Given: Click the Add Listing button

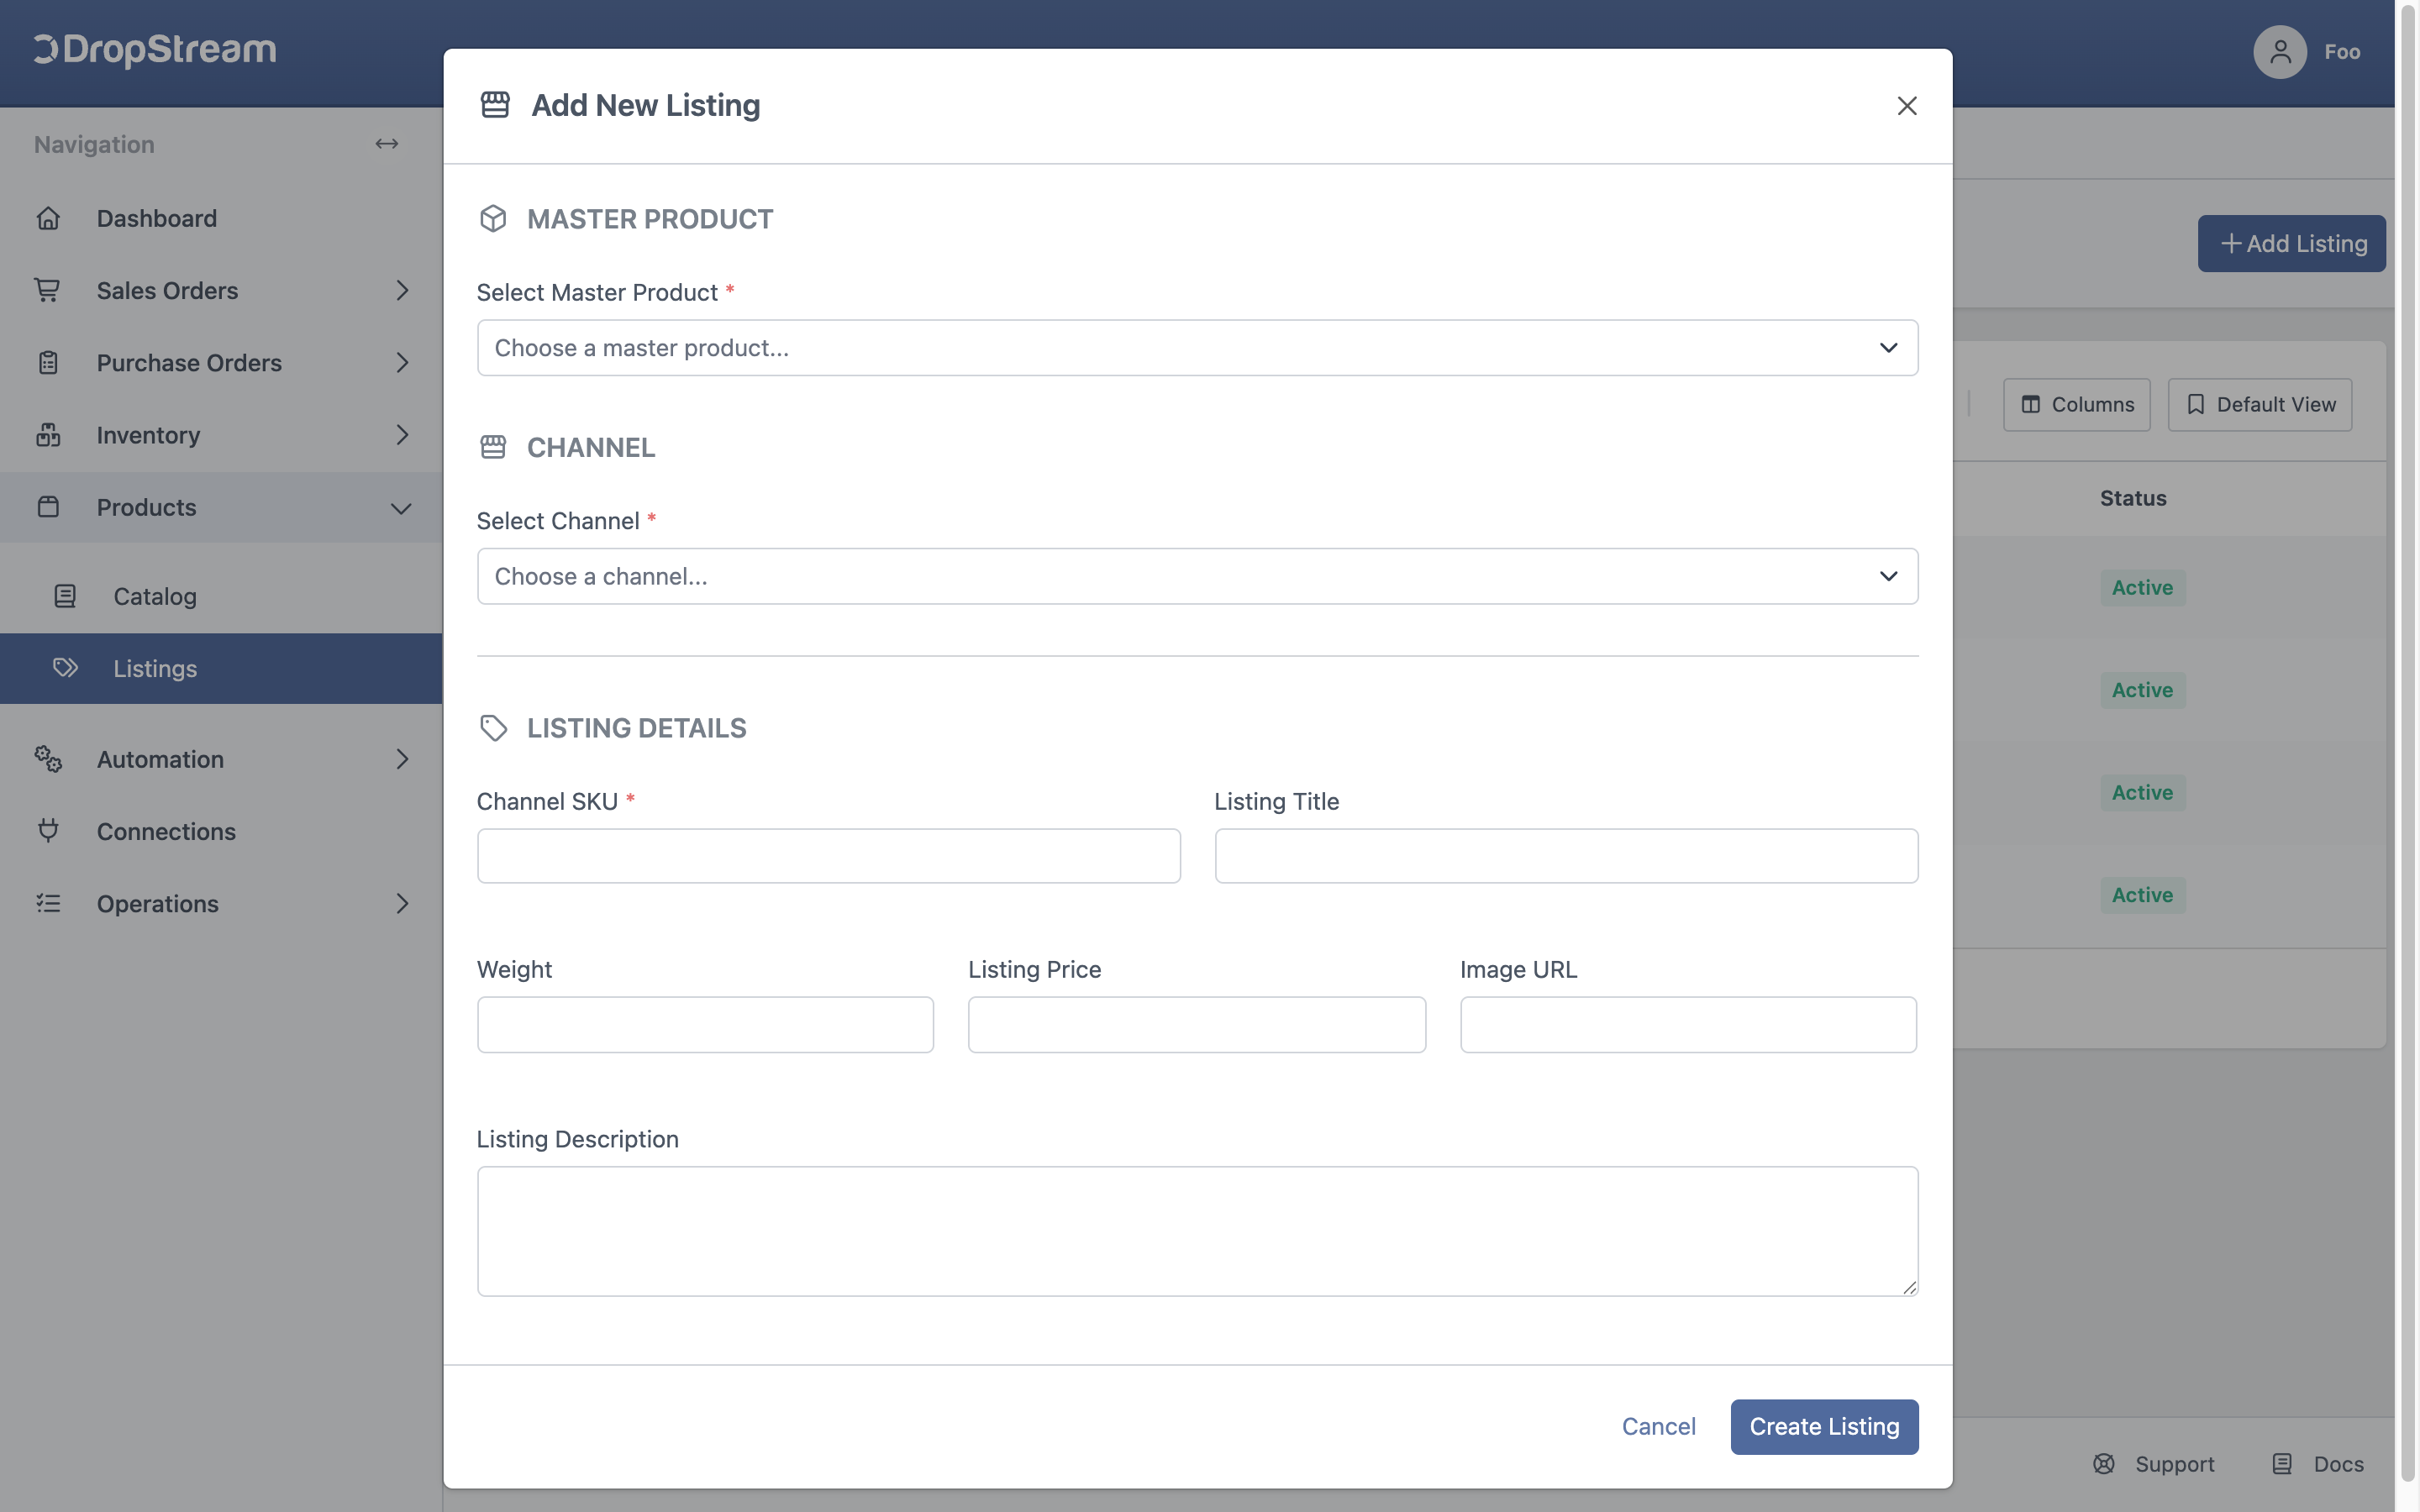Looking at the screenshot, I should [x=2291, y=244].
